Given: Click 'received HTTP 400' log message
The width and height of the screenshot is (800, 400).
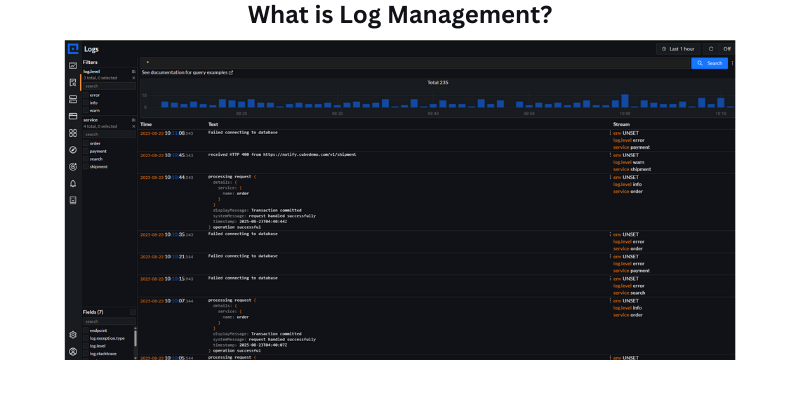Looking at the screenshot, I should pos(282,154).
